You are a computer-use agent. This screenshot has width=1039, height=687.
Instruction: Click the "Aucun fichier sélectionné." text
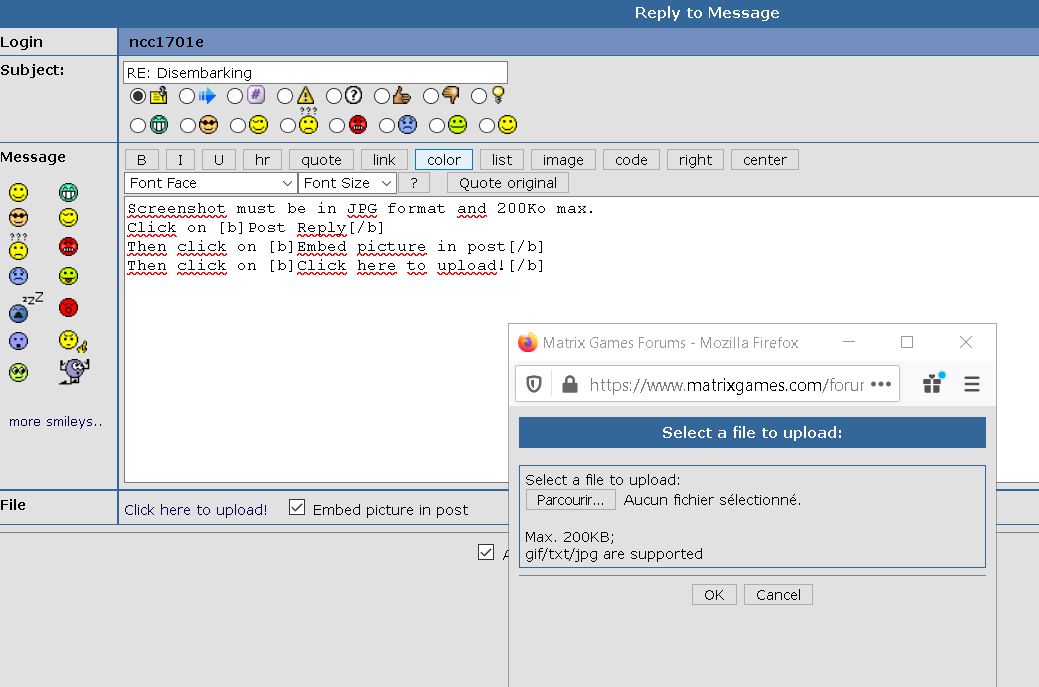(712, 500)
